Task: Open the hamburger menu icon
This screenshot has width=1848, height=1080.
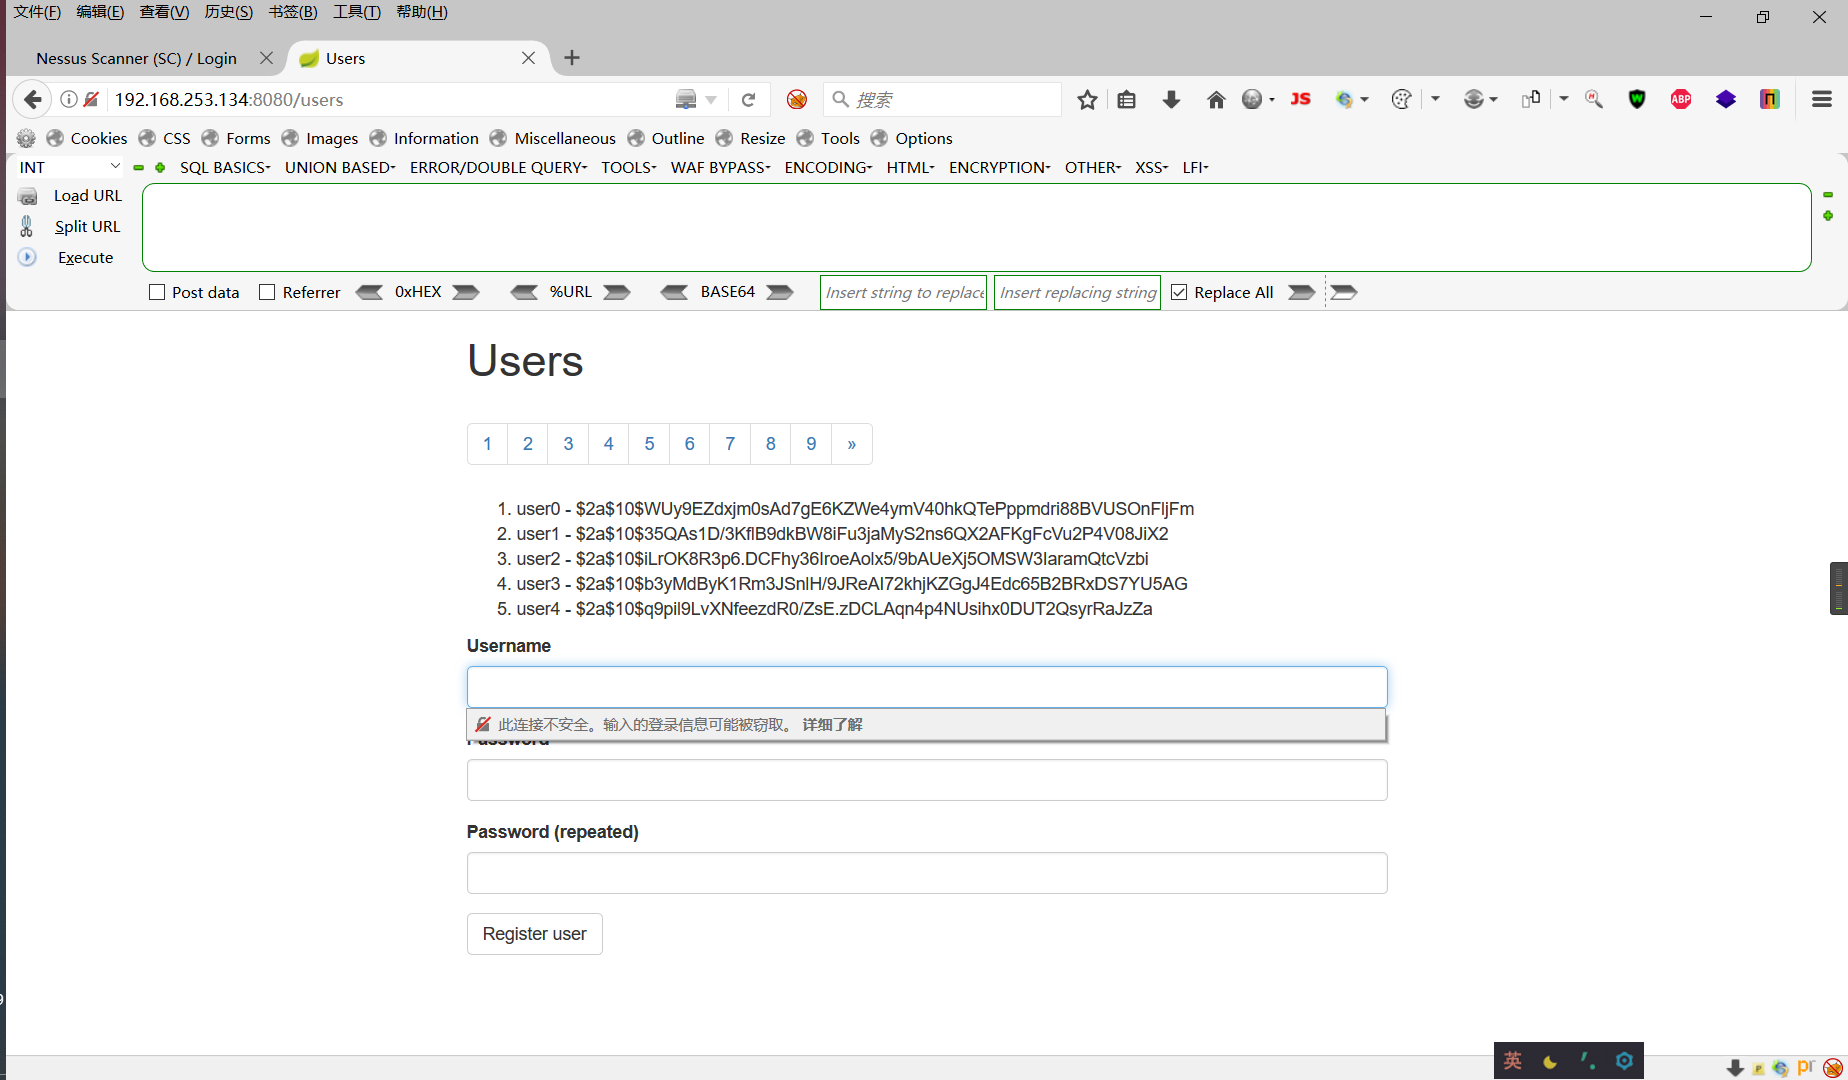Action: (1821, 99)
